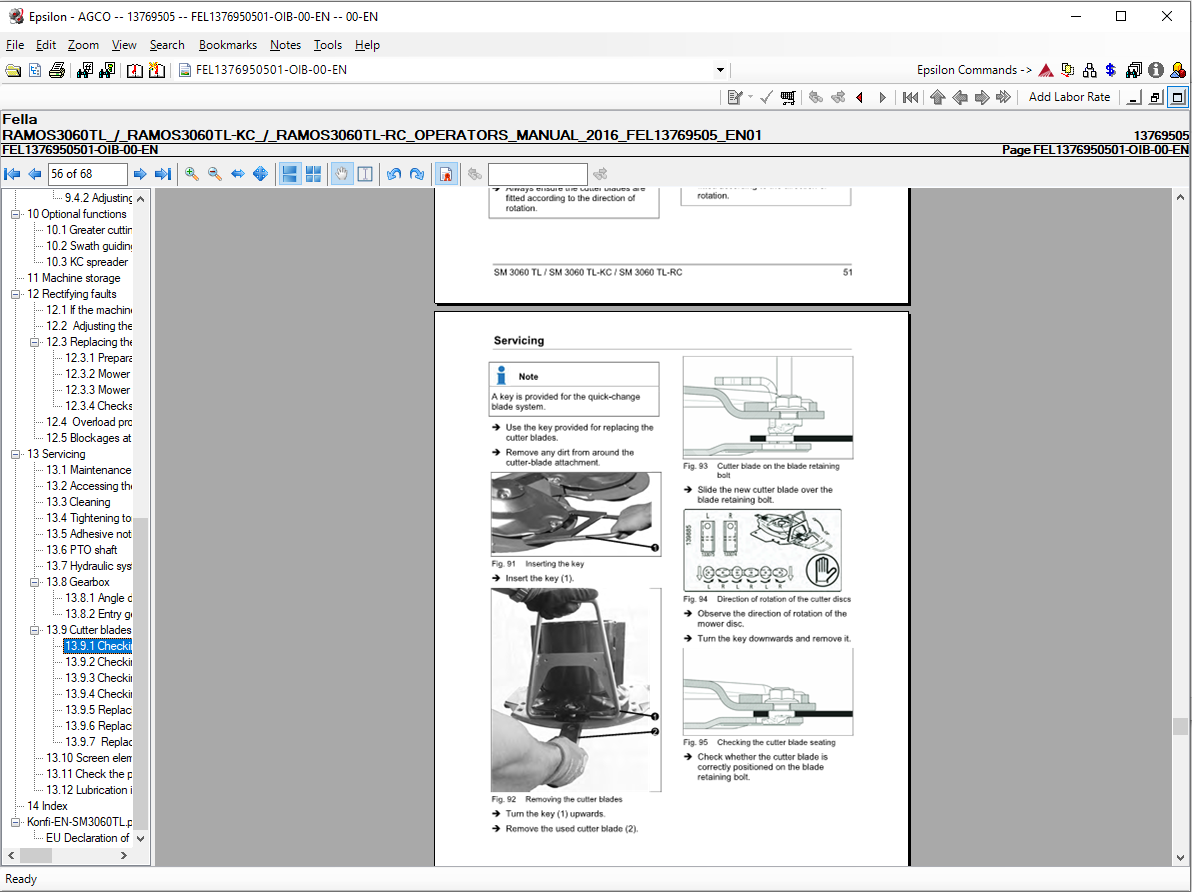Open the document selector dropdown arrow
The width and height of the screenshot is (1192, 892).
pyautogui.click(x=720, y=70)
